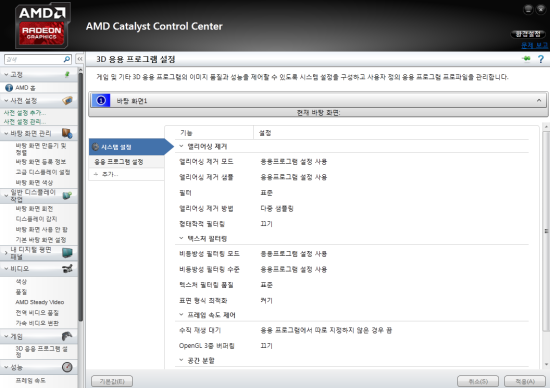The width and height of the screenshot is (550, 388).
Task: Open 바탕 화면 만들기 및 정렬
Action: tap(41, 149)
